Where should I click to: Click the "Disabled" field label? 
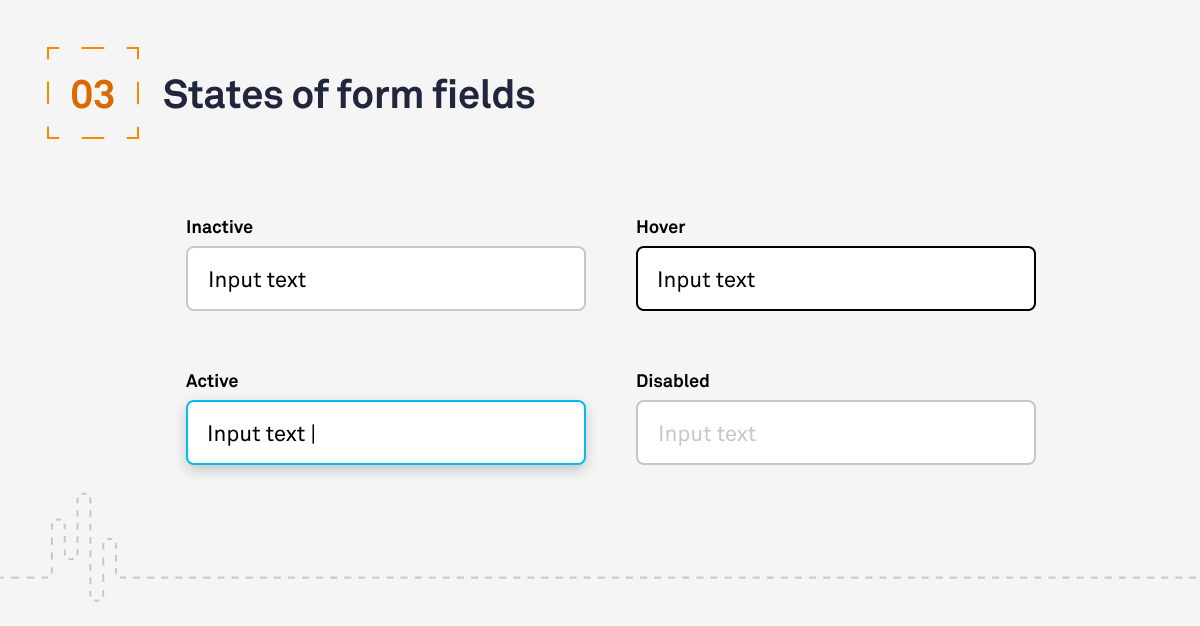click(x=672, y=381)
